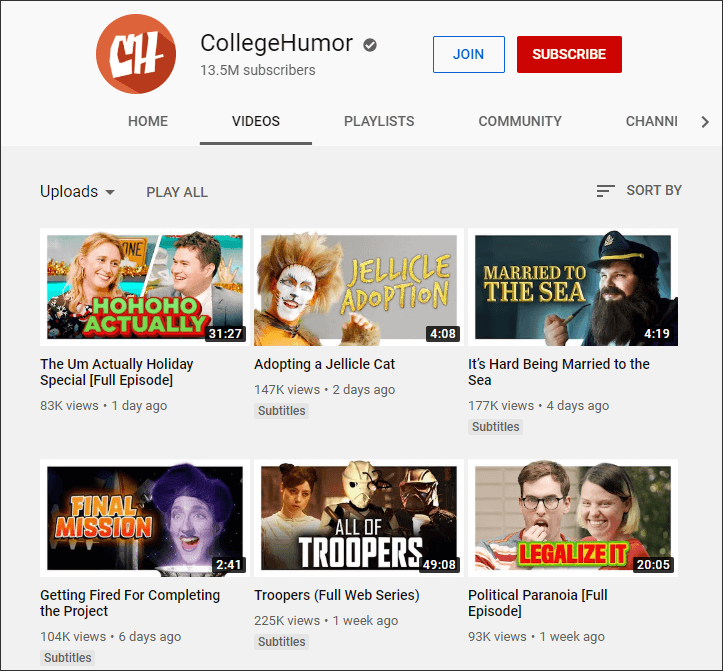Click the 31:27 duration badge
723x671 pixels.
tap(225, 333)
